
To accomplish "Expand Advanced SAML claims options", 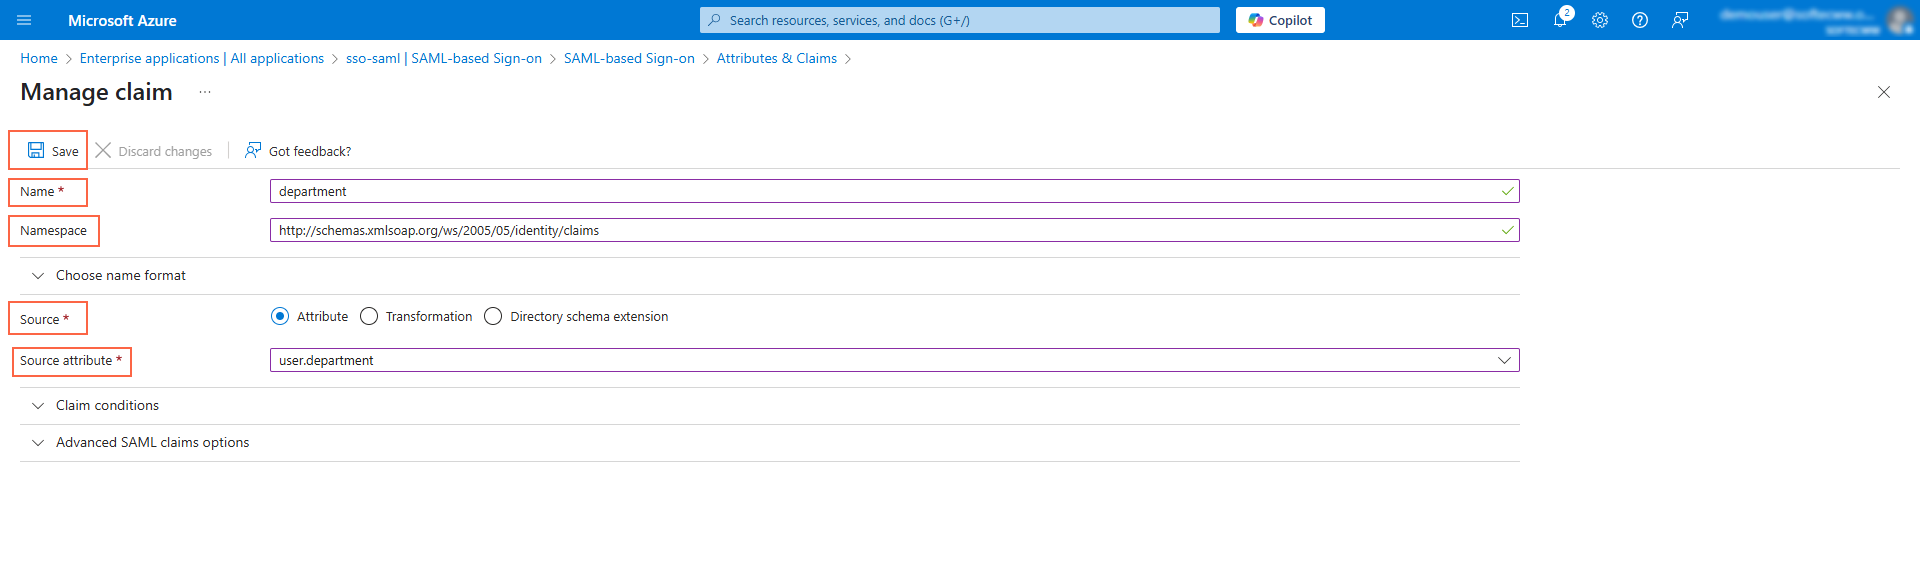I will (152, 443).
